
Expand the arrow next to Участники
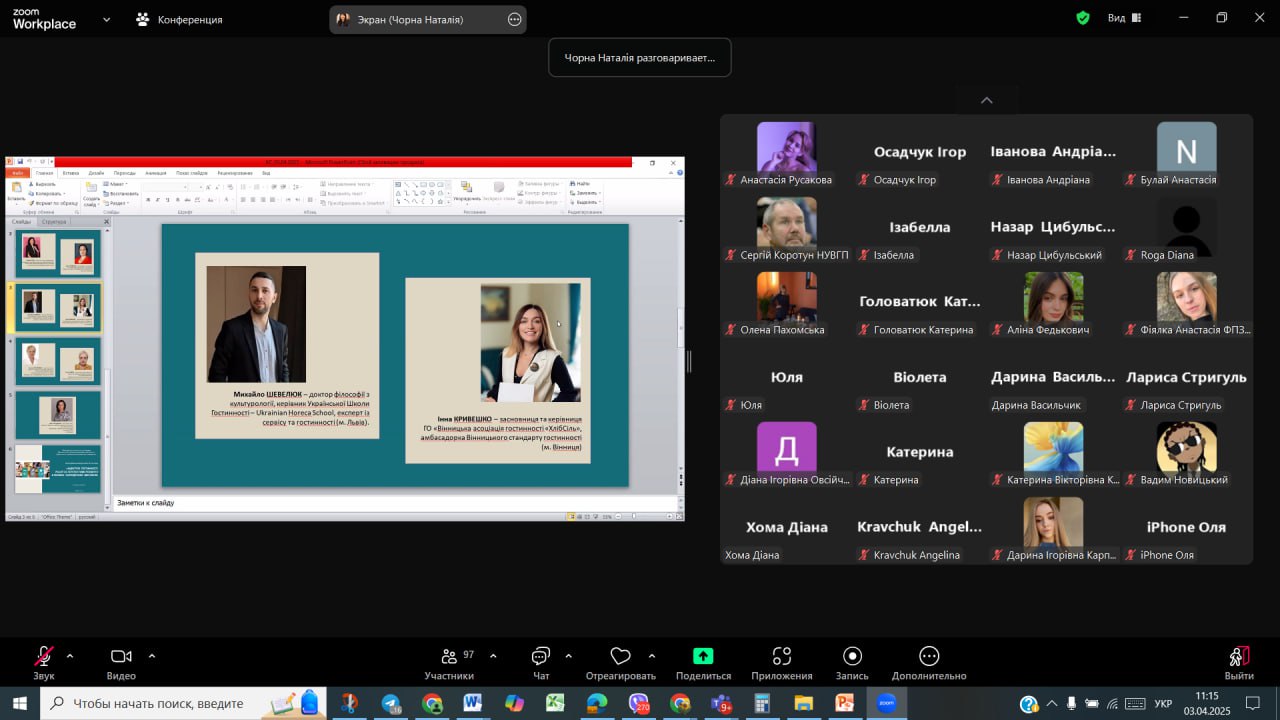point(493,656)
